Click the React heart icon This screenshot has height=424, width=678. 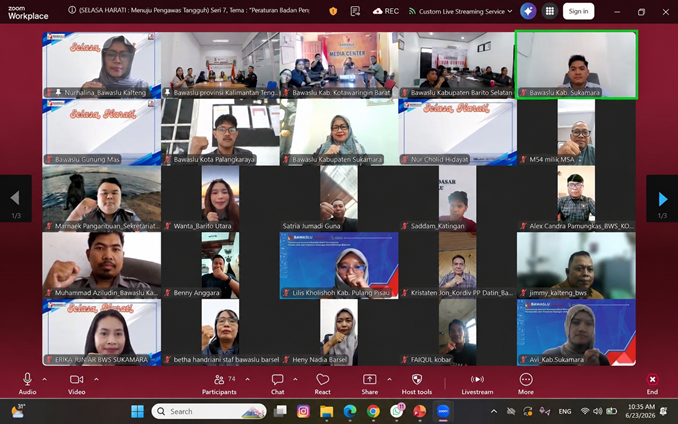click(x=323, y=379)
